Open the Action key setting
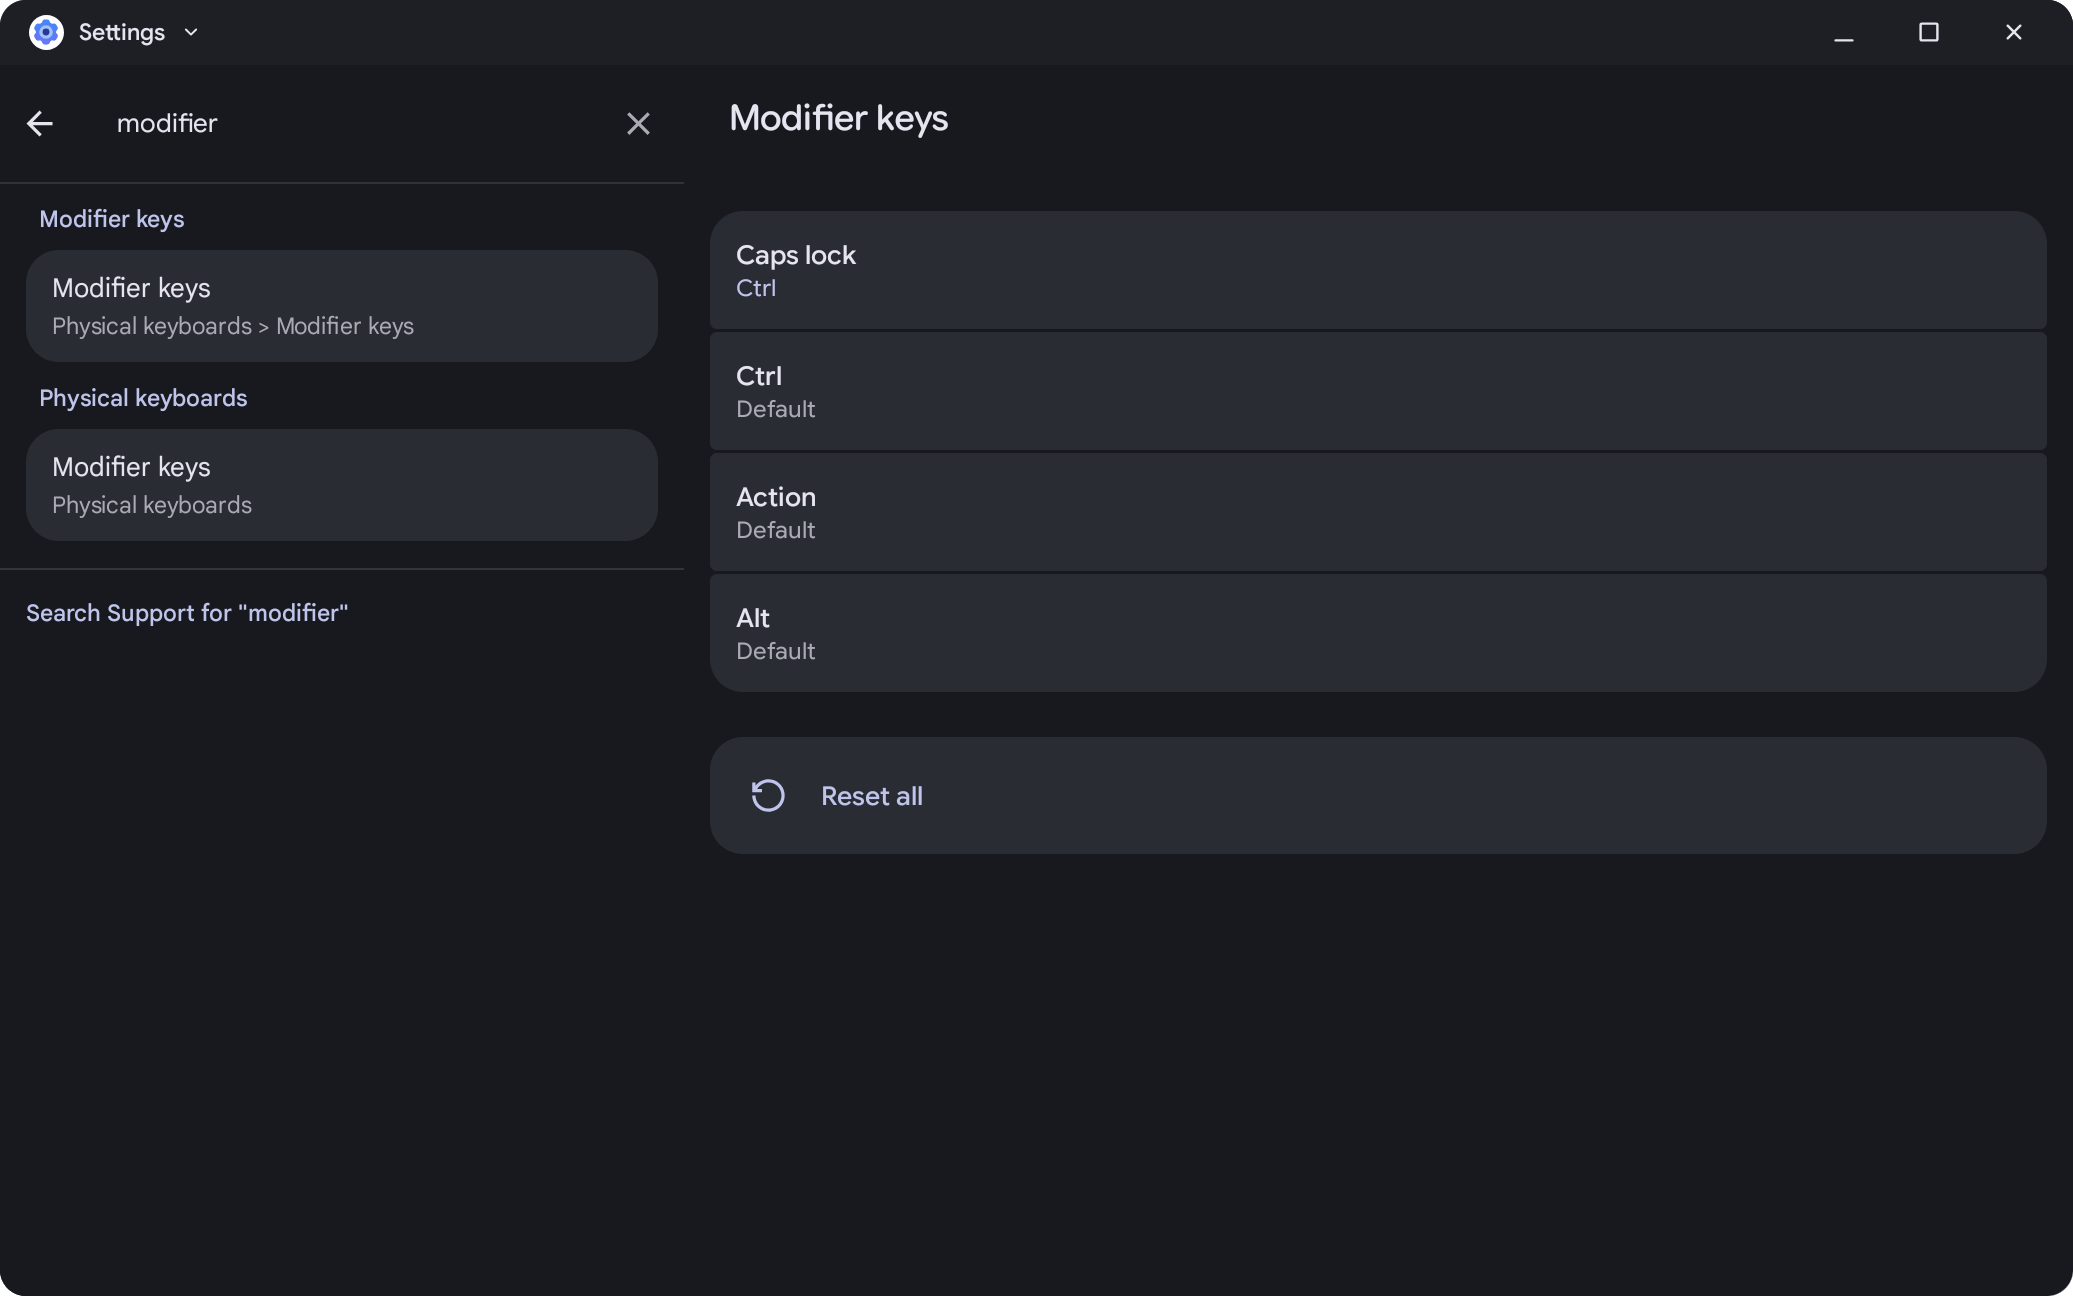This screenshot has height=1296, width=2073. click(1378, 512)
